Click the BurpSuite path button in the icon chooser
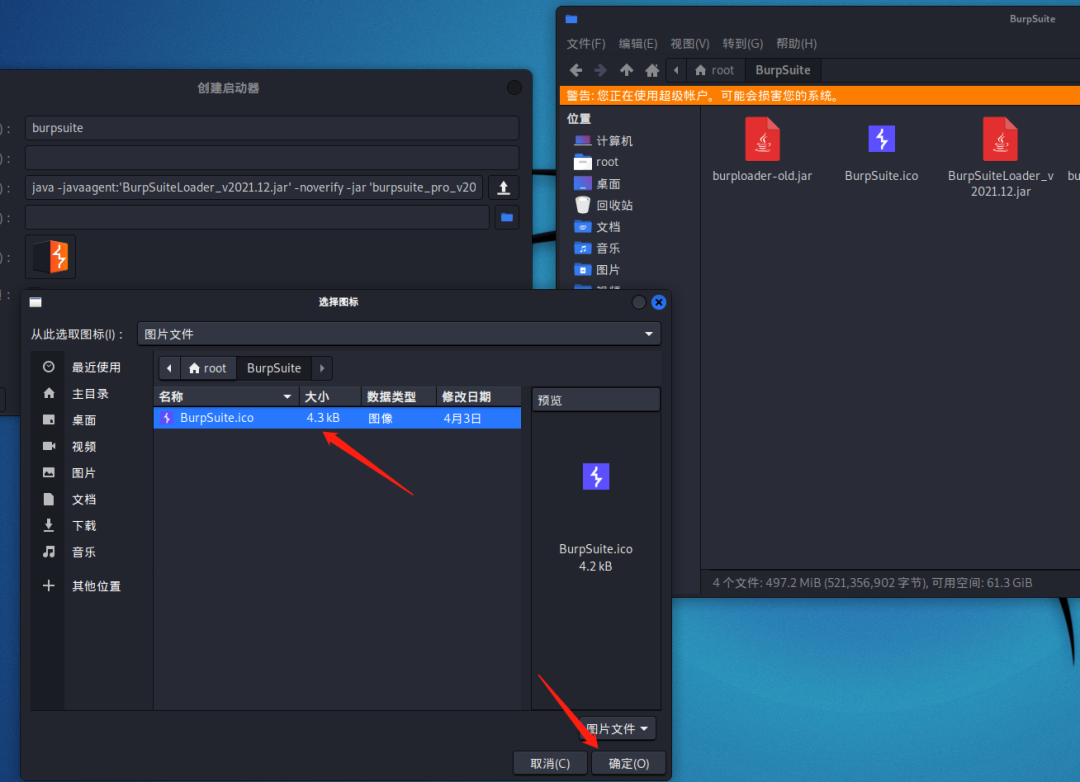The width and height of the screenshot is (1080, 782). [274, 368]
